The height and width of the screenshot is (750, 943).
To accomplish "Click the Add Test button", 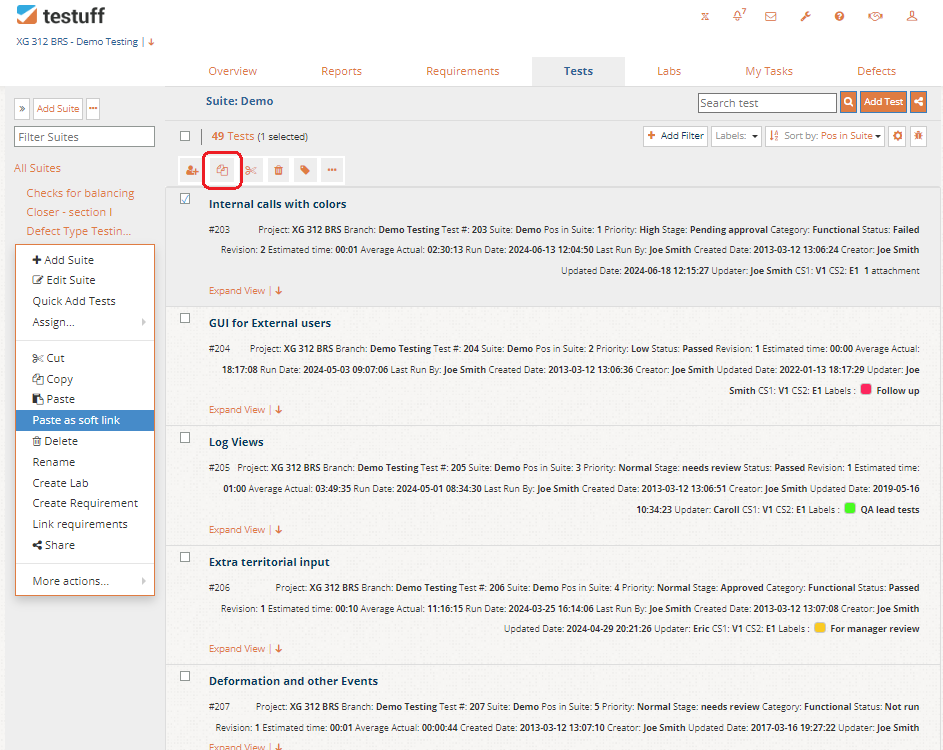I will click(883, 102).
